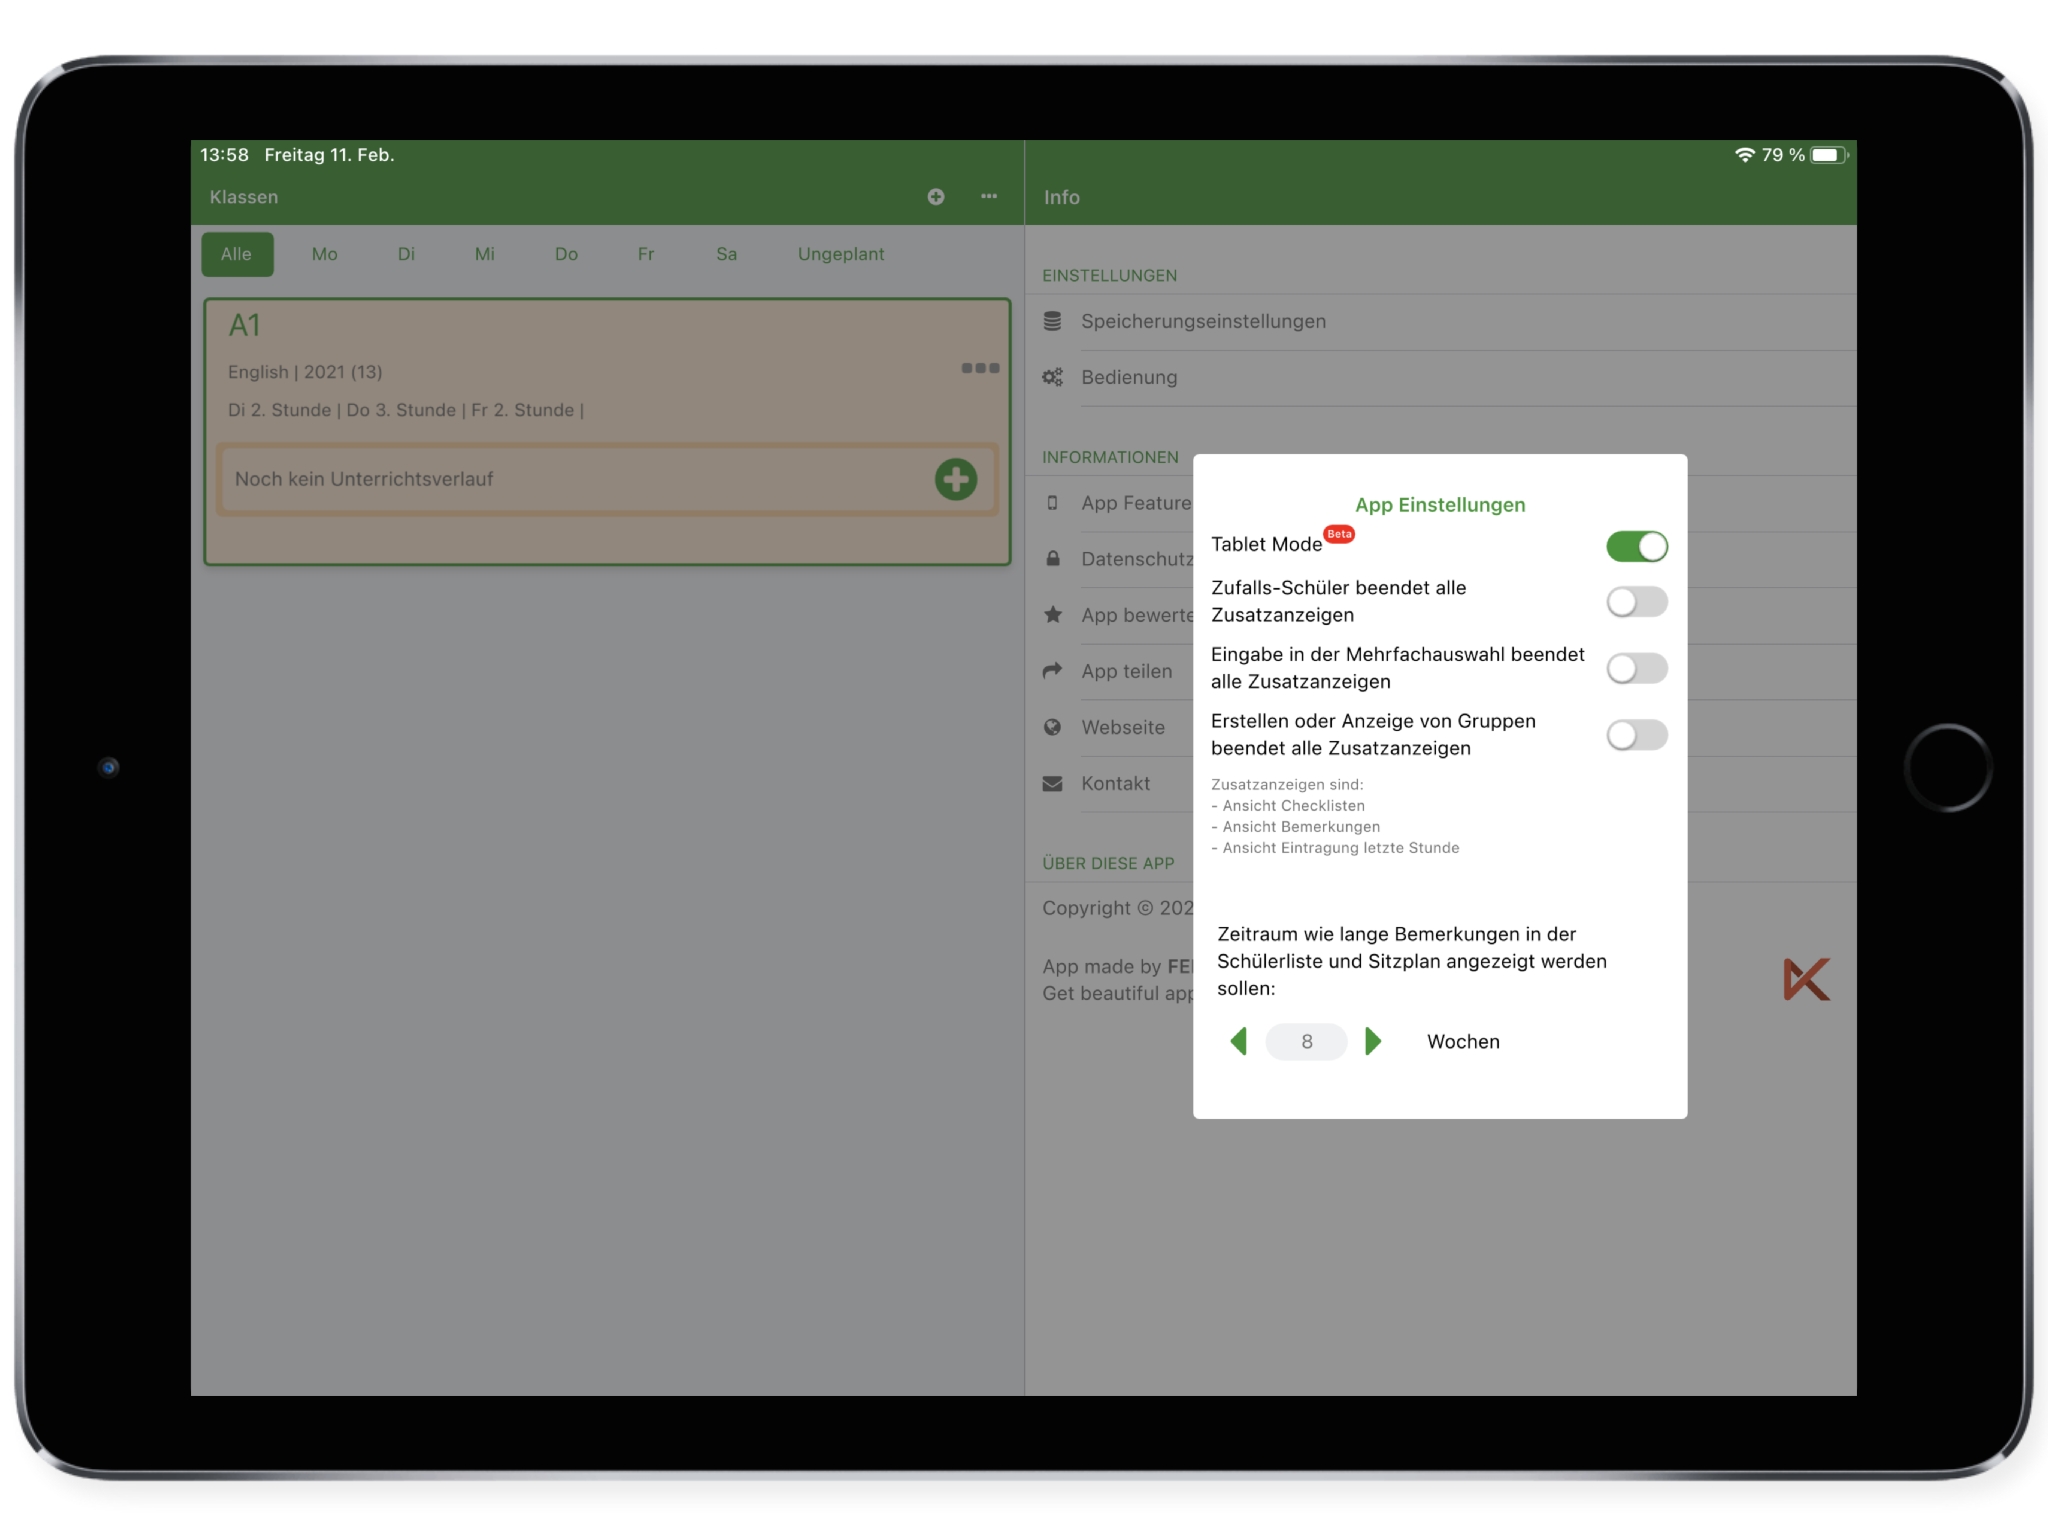Open the Klassen header three-dots menu

[x=988, y=197]
